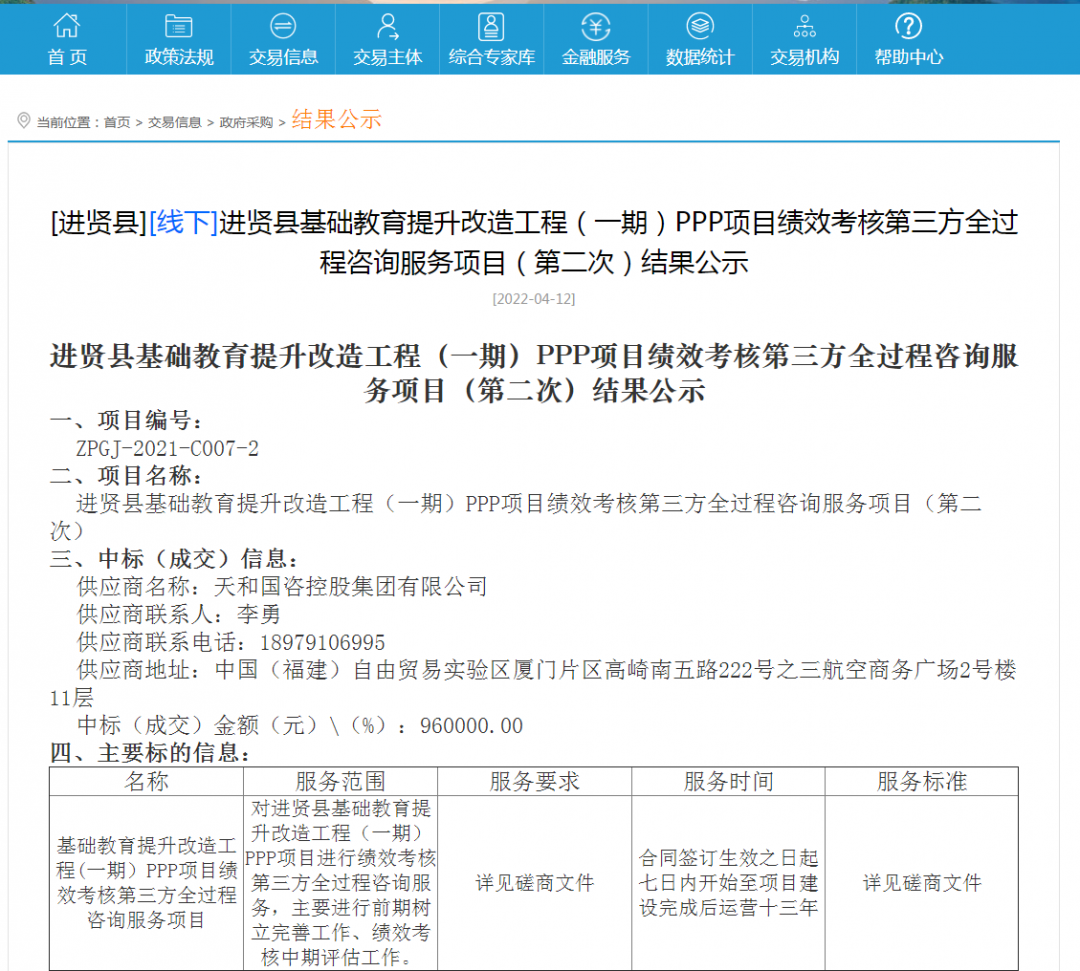Open the 交易主体 menu label
This screenshot has height=971, width=1080.
[387, 57]
